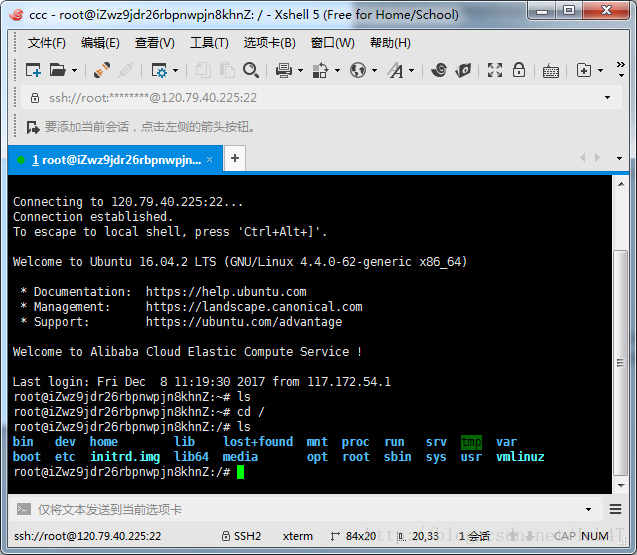The width and height of the screenshot is (637, 555).
Task: Click the Print icon in toolbar
Action: 283,70
